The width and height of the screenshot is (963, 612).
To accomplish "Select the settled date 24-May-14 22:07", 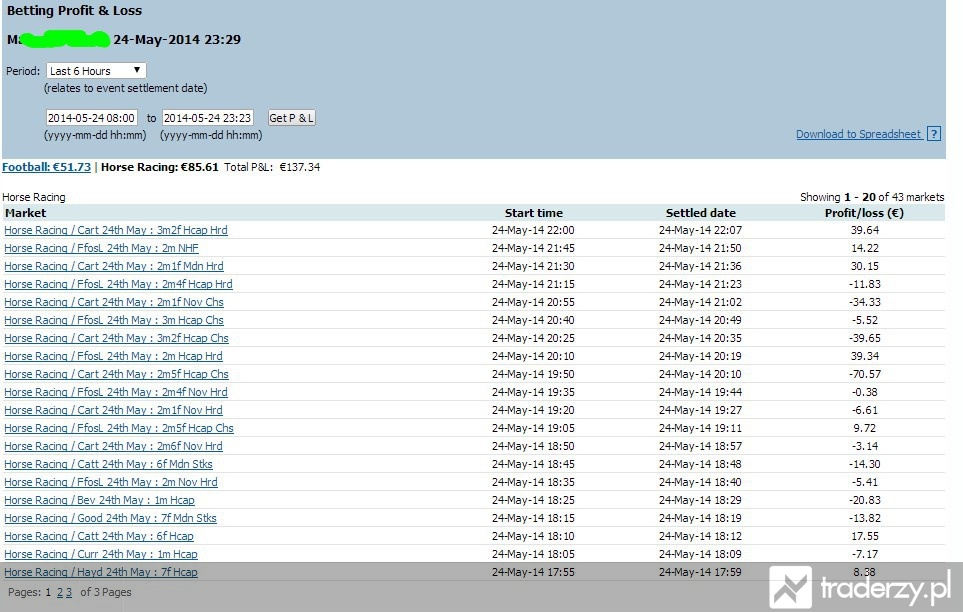I will click(700, 230).
